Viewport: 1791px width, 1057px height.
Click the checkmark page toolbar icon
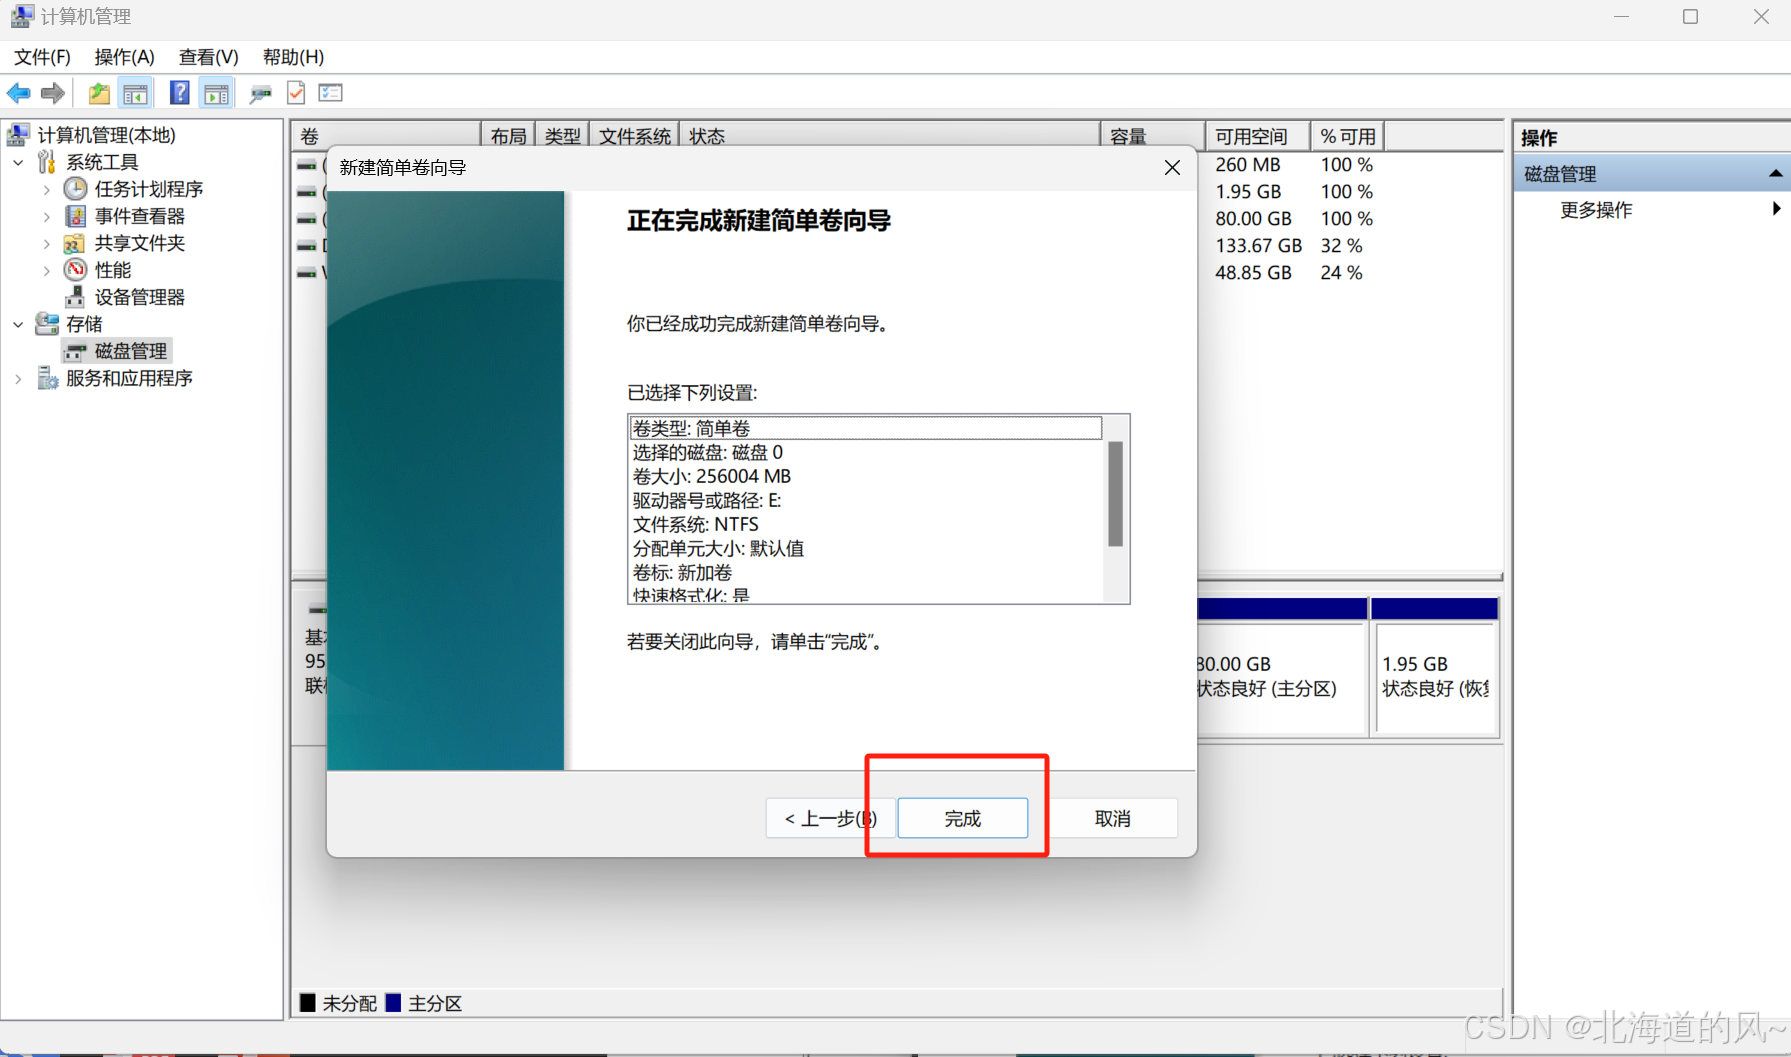[296, 93]
